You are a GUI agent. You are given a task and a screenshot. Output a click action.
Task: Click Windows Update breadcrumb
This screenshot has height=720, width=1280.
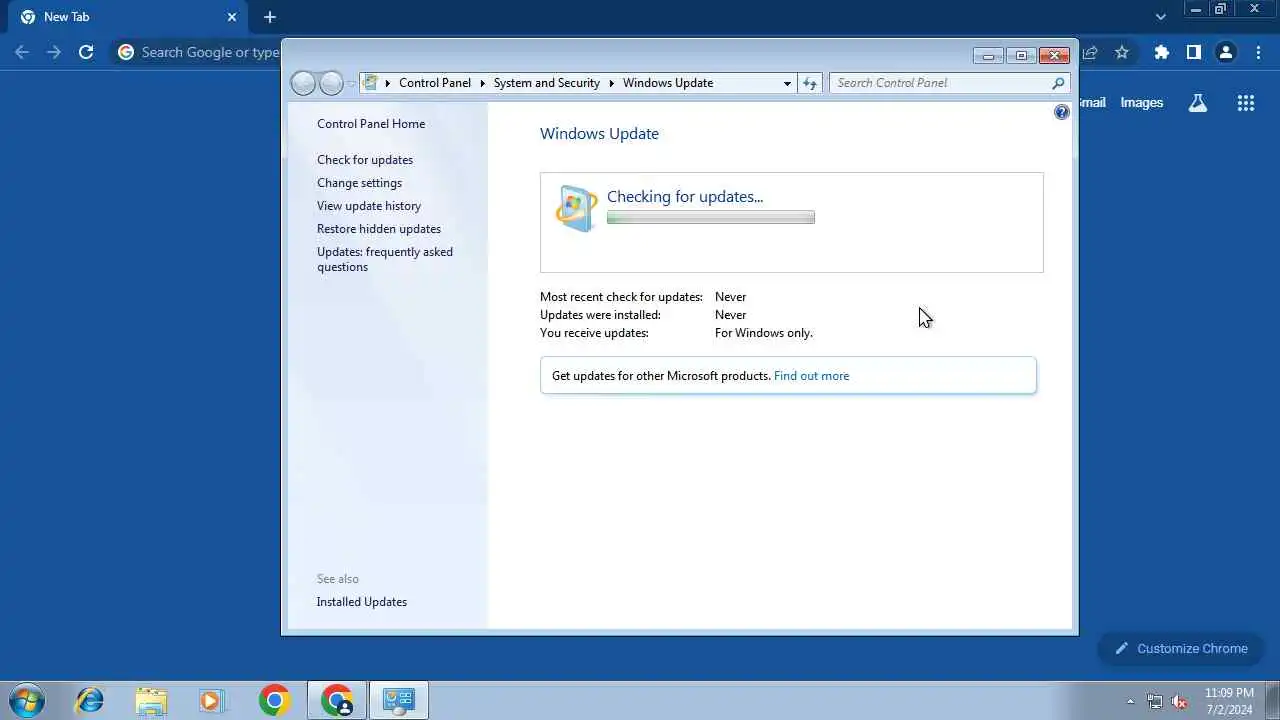[x=668, y=83]
